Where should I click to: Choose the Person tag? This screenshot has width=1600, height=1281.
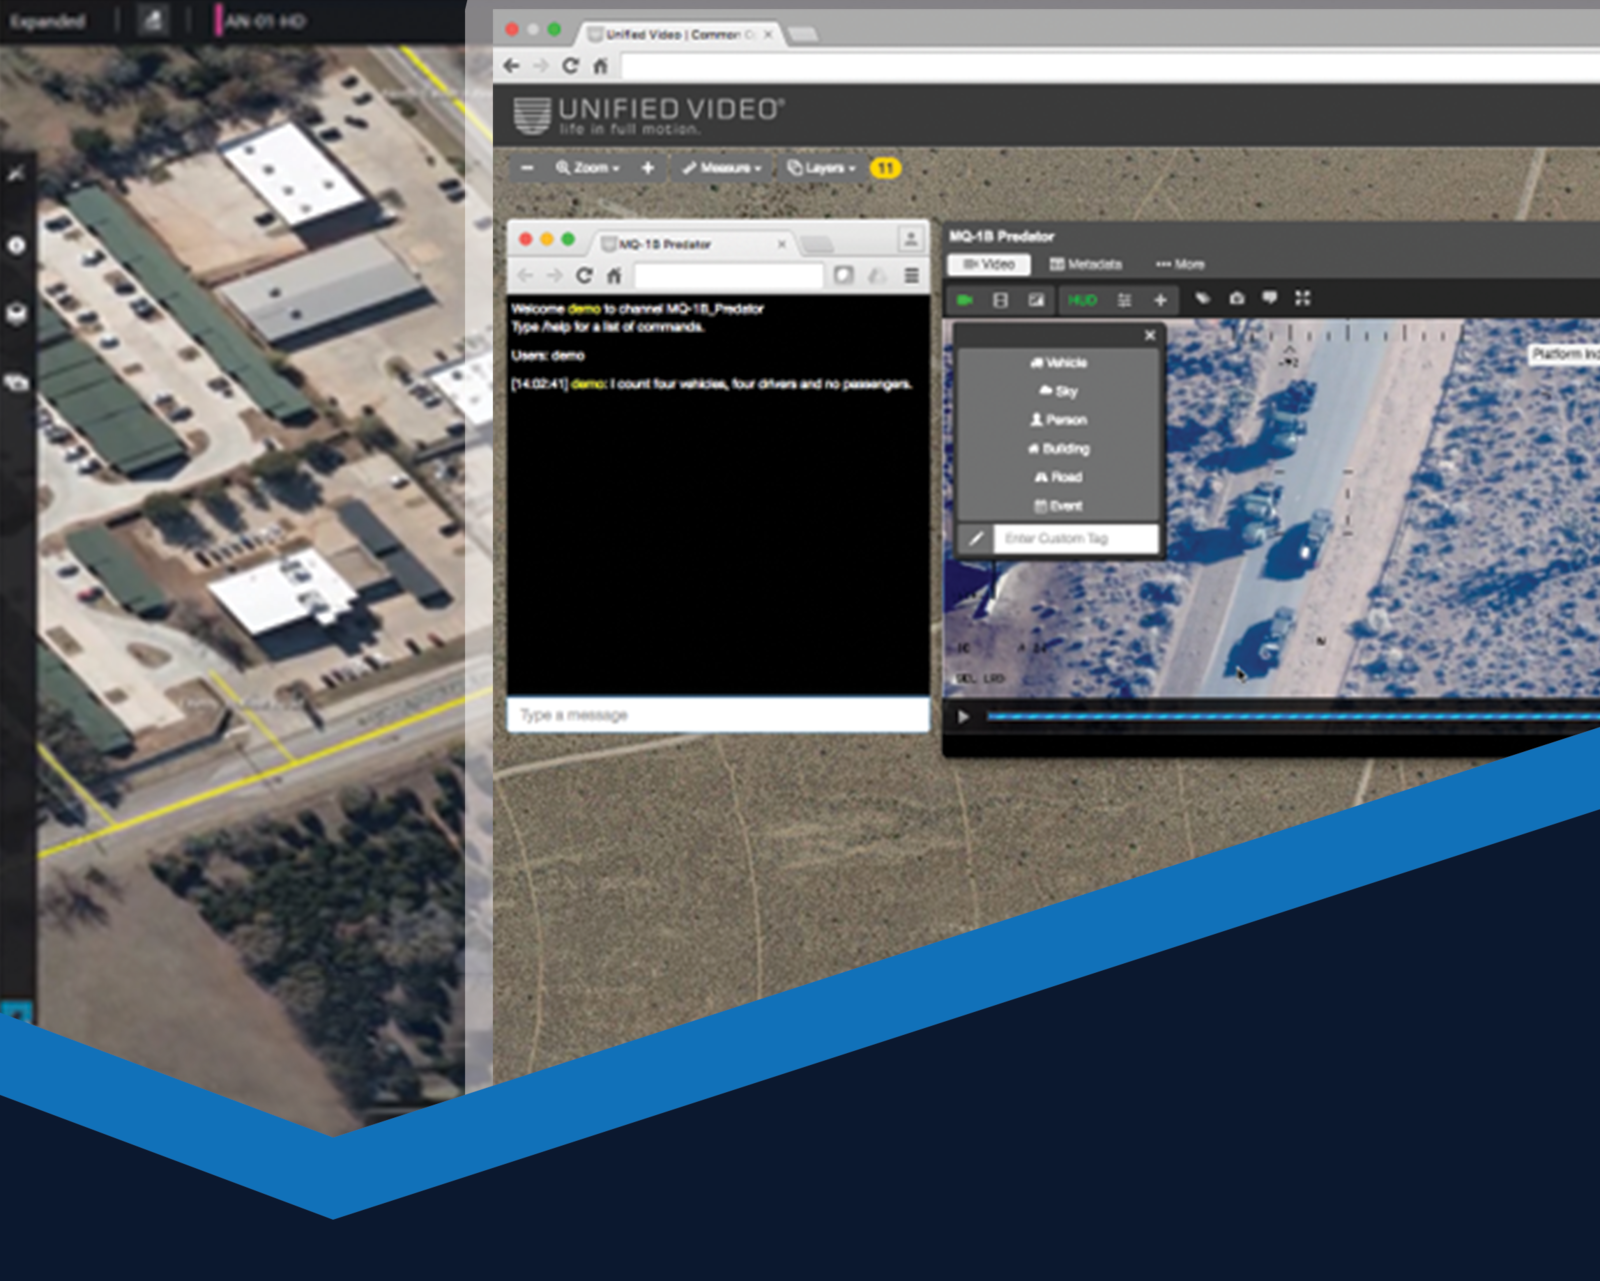pyautogui.click(x=1059, y=420)
